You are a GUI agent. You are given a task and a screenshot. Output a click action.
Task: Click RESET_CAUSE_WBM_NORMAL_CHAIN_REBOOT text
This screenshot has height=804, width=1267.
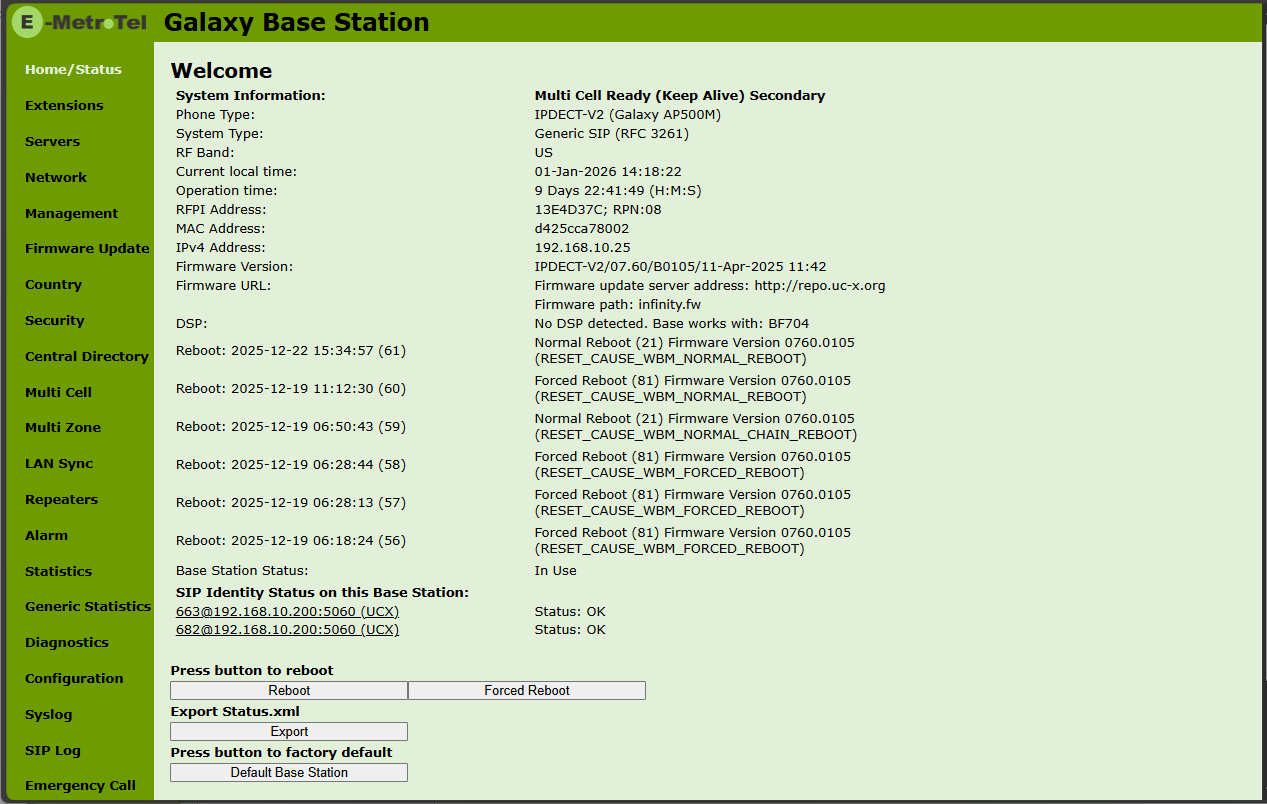point(696,435)
